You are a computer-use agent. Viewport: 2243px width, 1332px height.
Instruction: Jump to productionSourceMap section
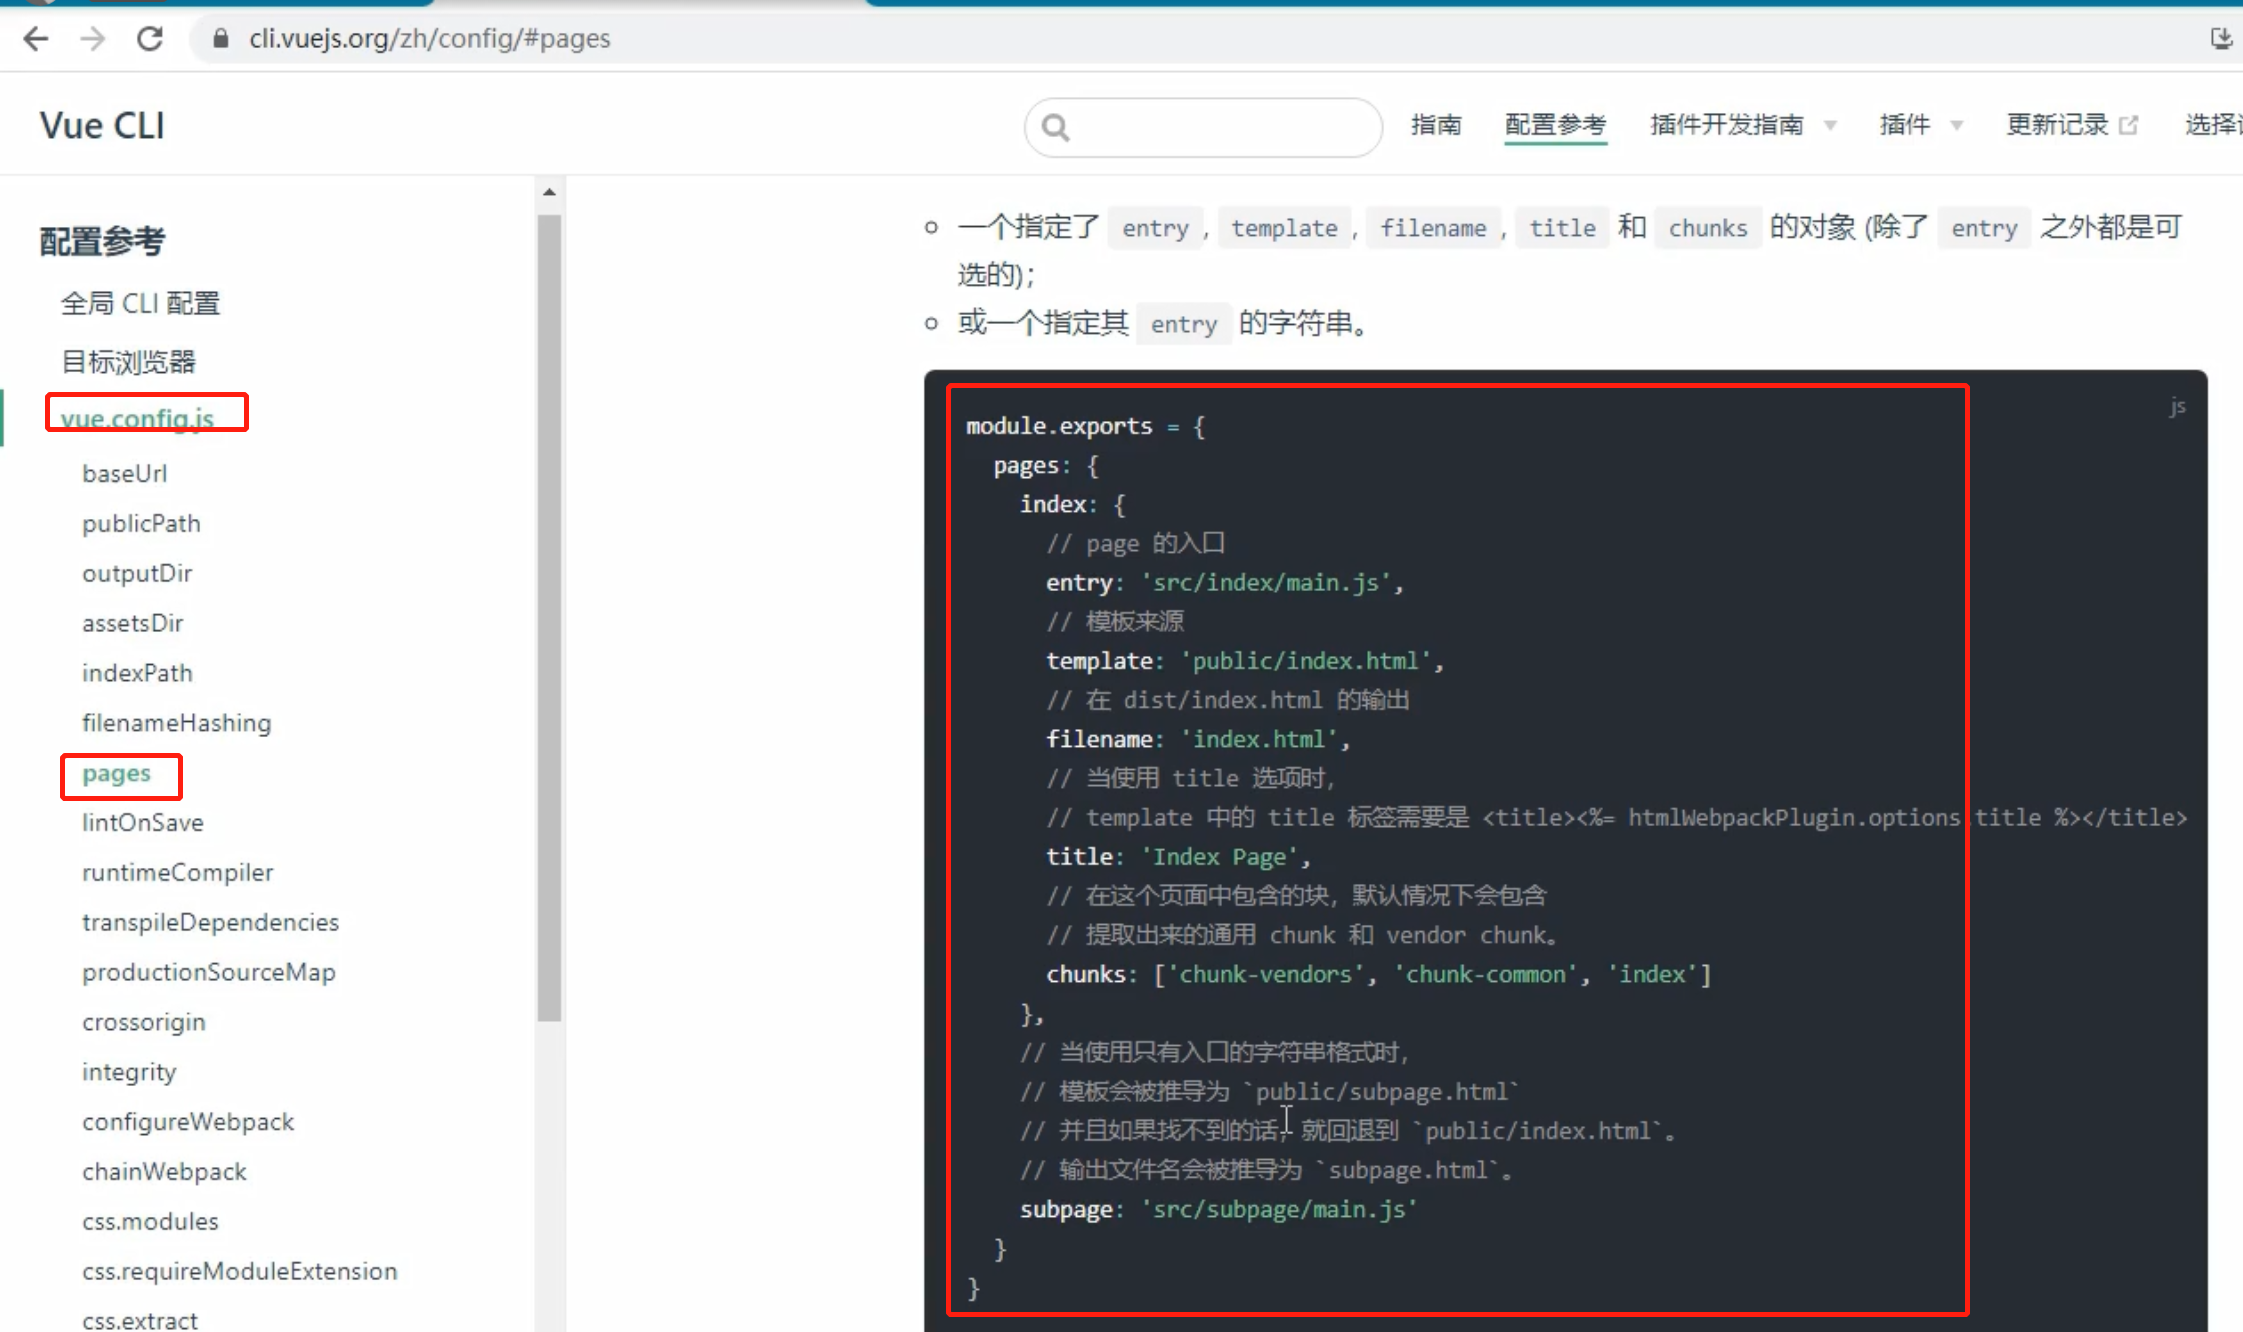pyautogui.click(x=208, y=972)
